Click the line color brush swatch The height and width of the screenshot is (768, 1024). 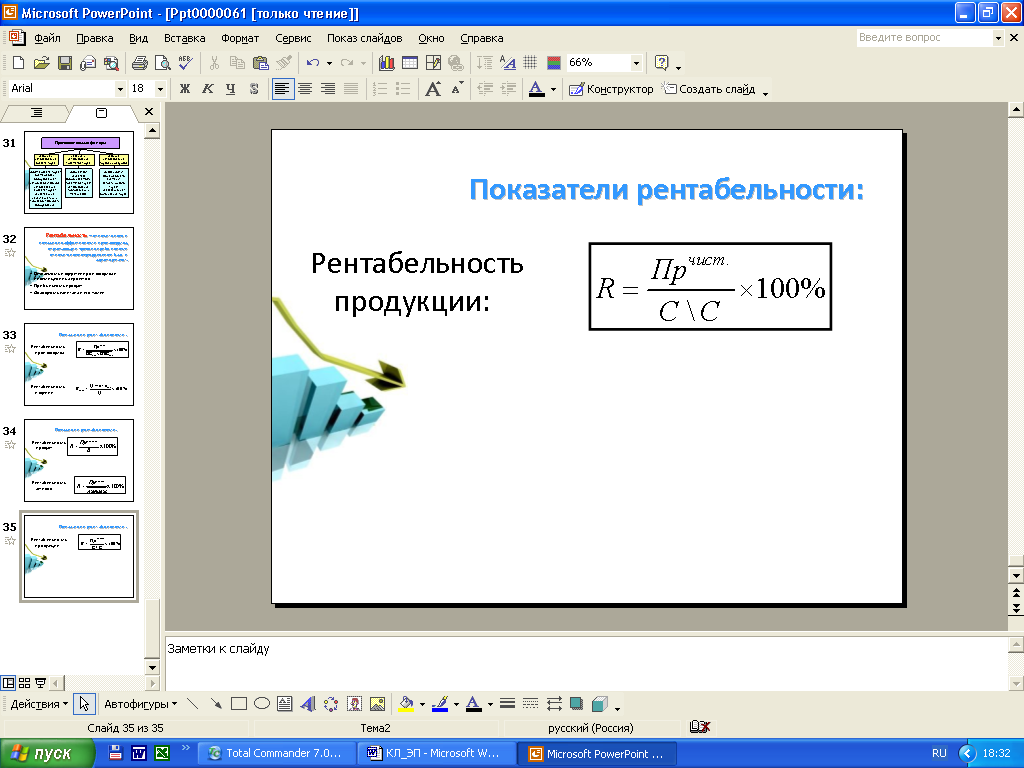(440, 704)
